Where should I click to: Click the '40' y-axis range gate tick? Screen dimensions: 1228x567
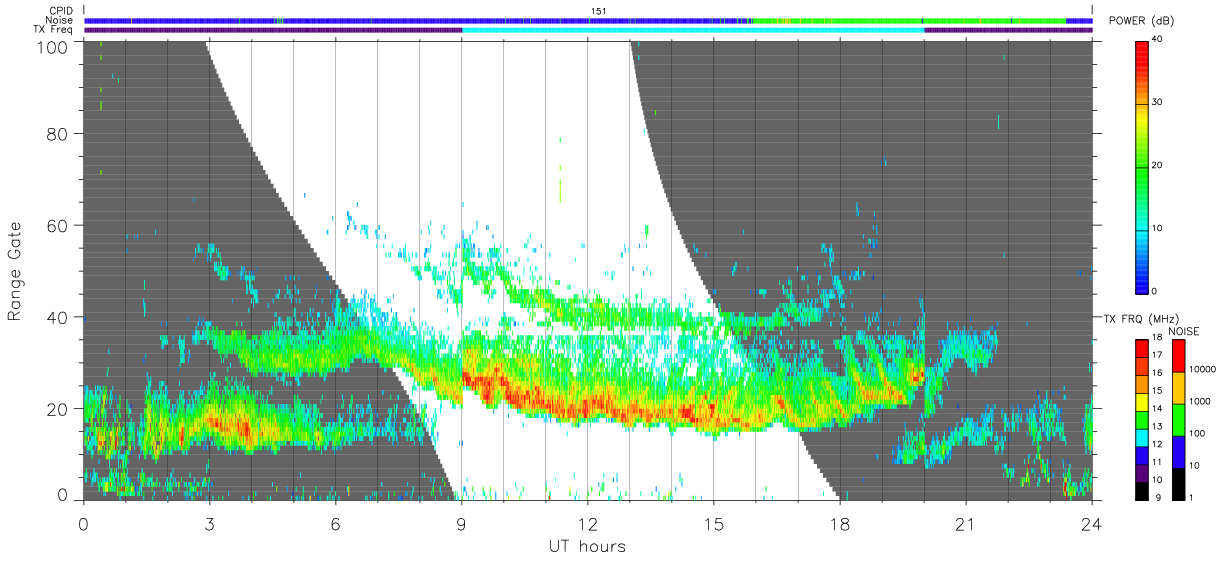pos(58,317)
